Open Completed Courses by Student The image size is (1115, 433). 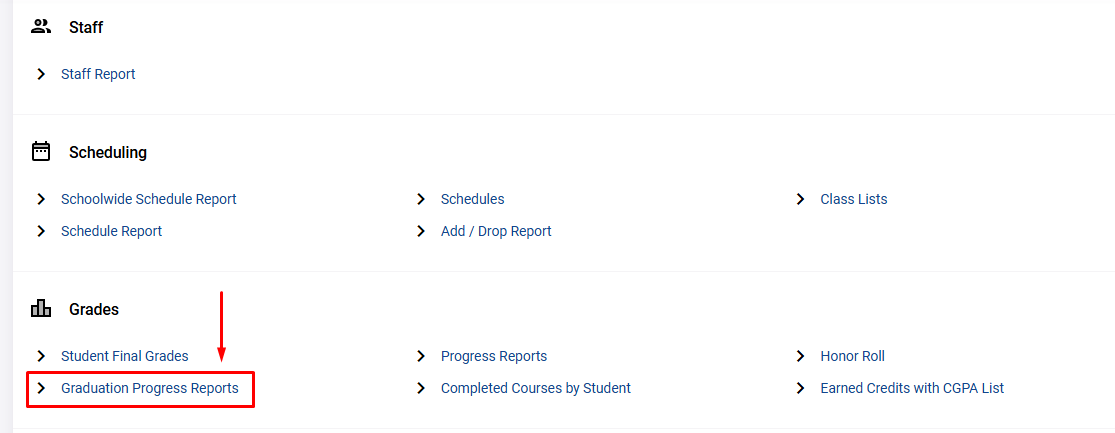(x=535, y=388)
